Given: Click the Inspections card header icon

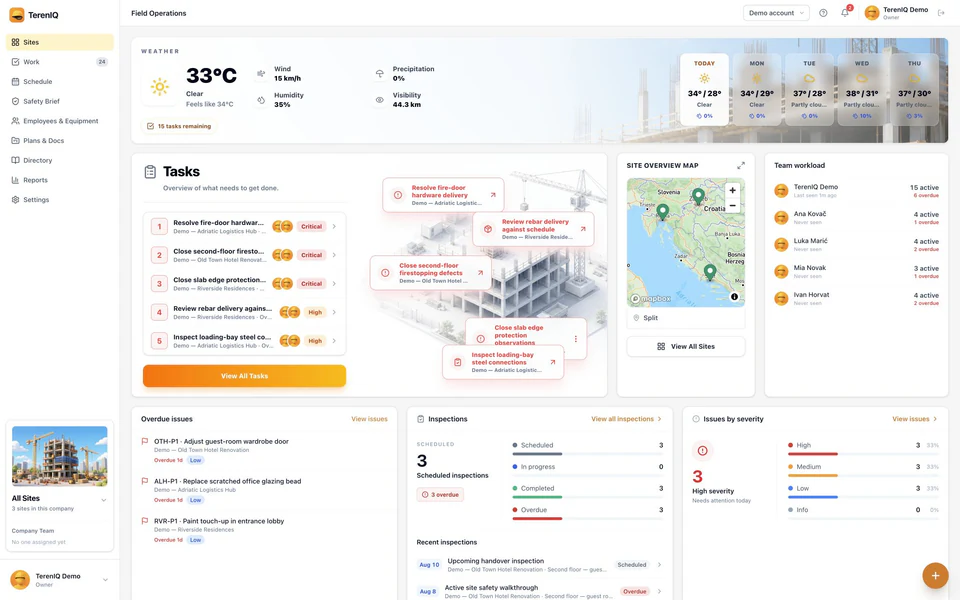Looking at the screenshot, I should [421, 419].
